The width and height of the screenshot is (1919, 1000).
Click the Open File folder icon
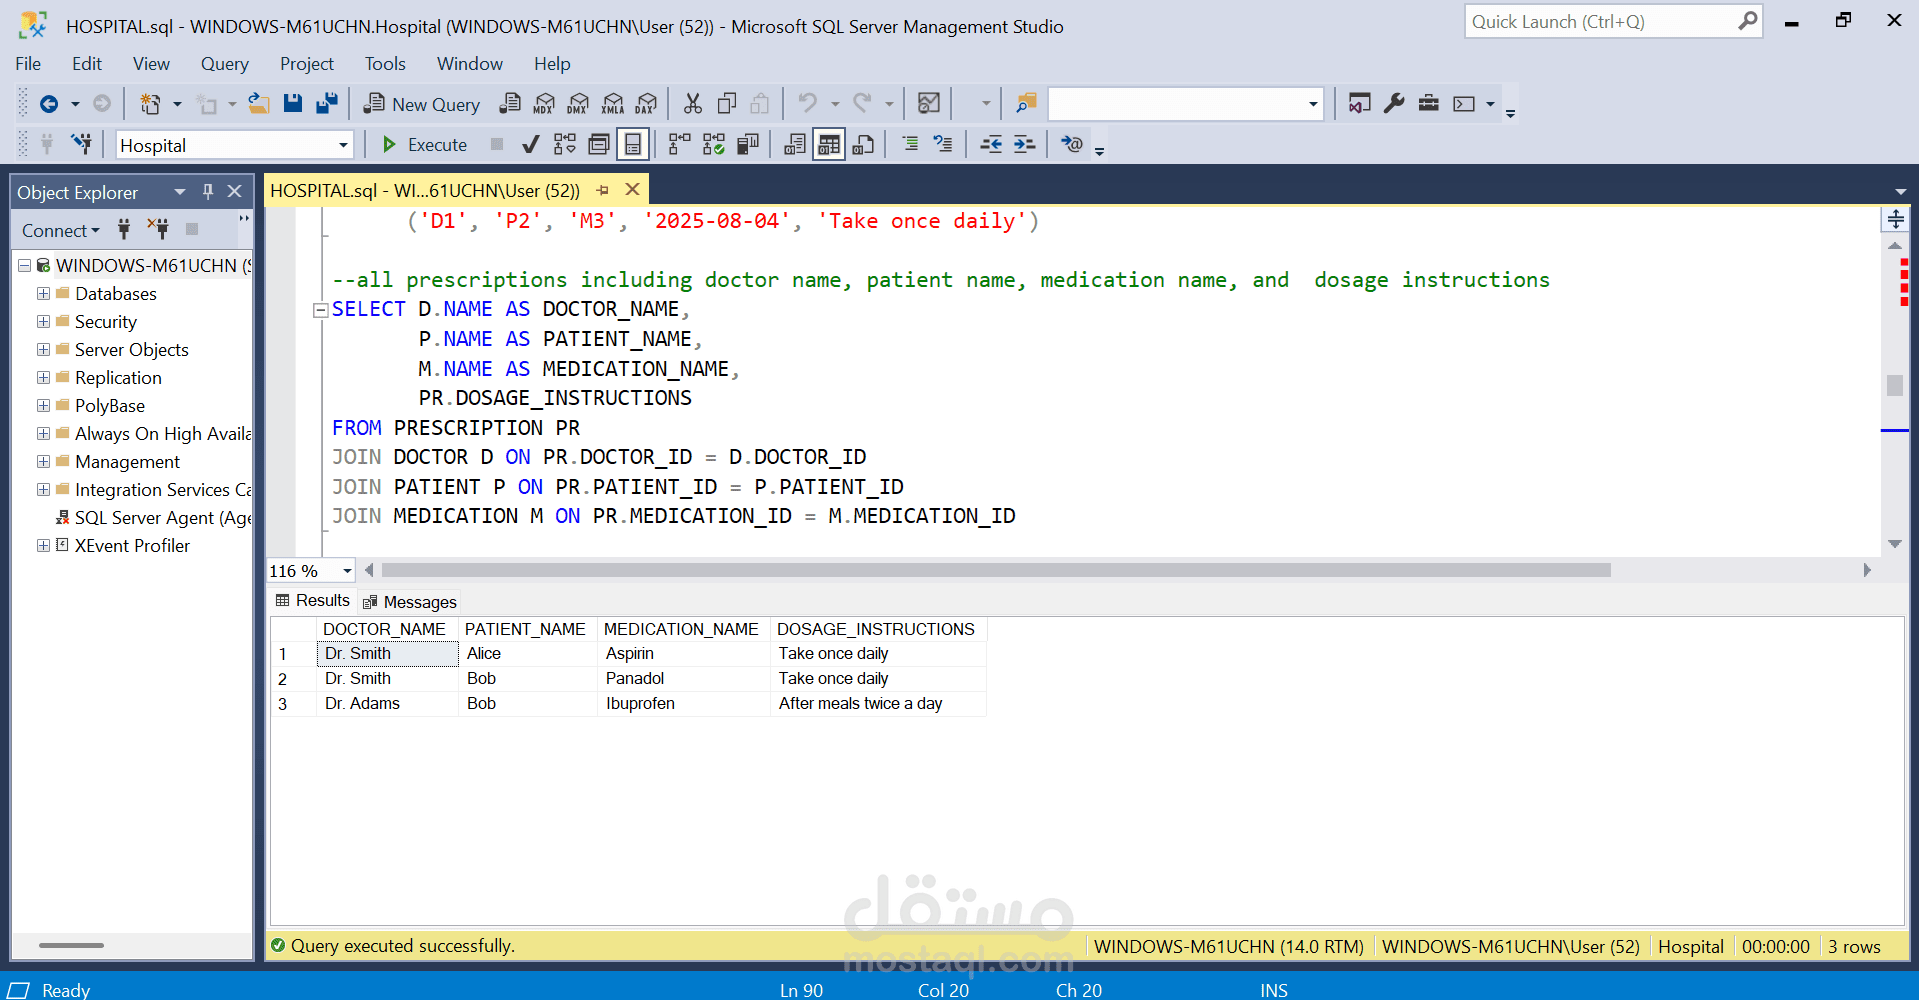click(x=259, y=103)
